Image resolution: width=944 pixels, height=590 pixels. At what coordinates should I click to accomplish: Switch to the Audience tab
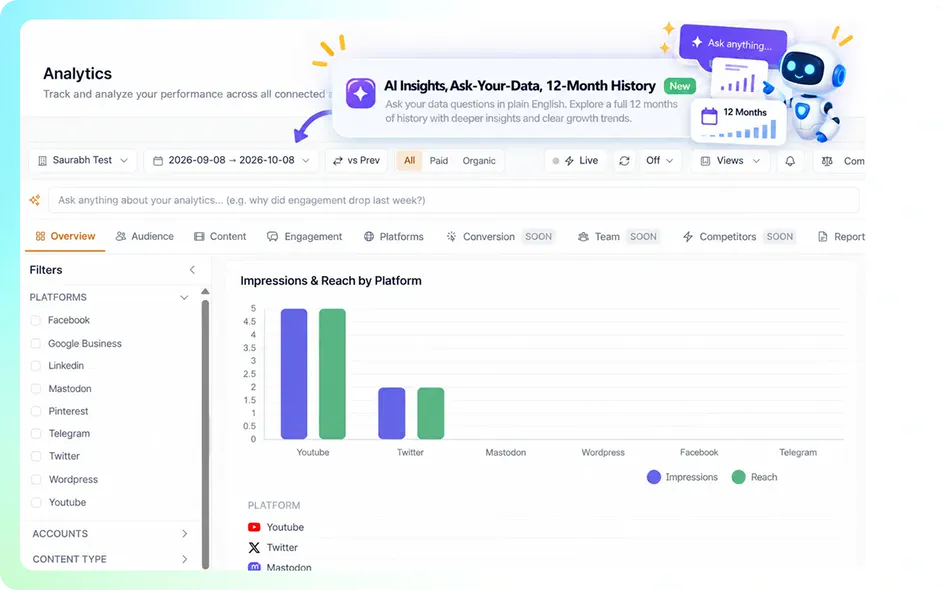[144, 237]
